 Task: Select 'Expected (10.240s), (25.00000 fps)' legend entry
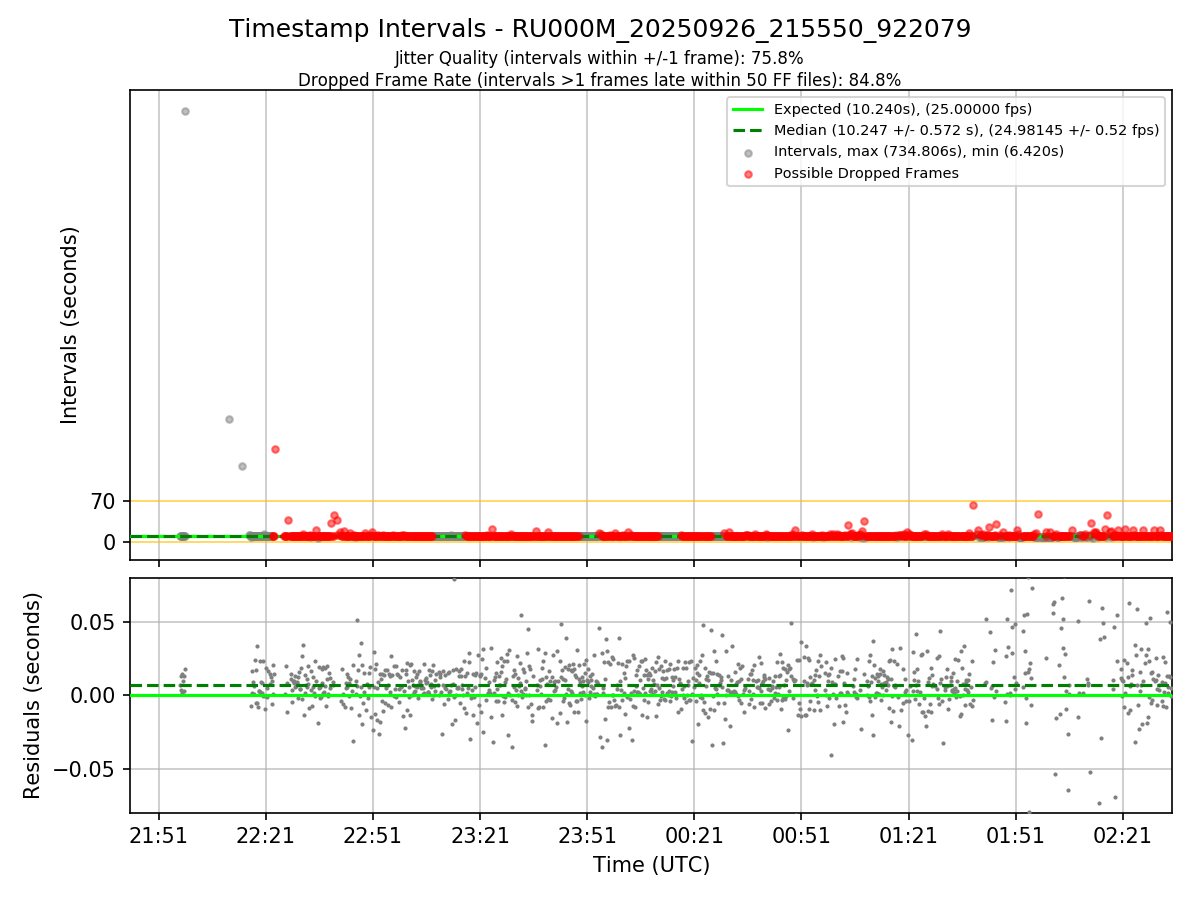[x=903, y=109]
